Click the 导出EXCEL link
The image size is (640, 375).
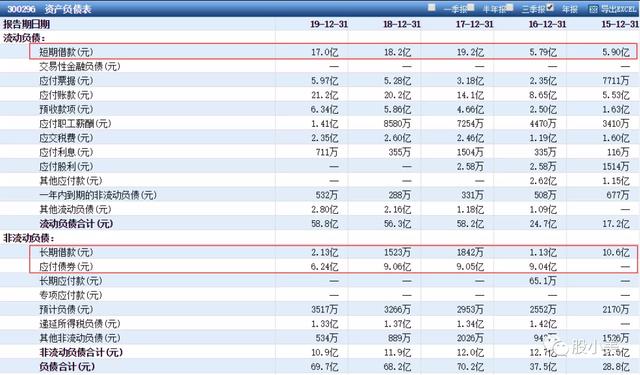pos(618,9)
